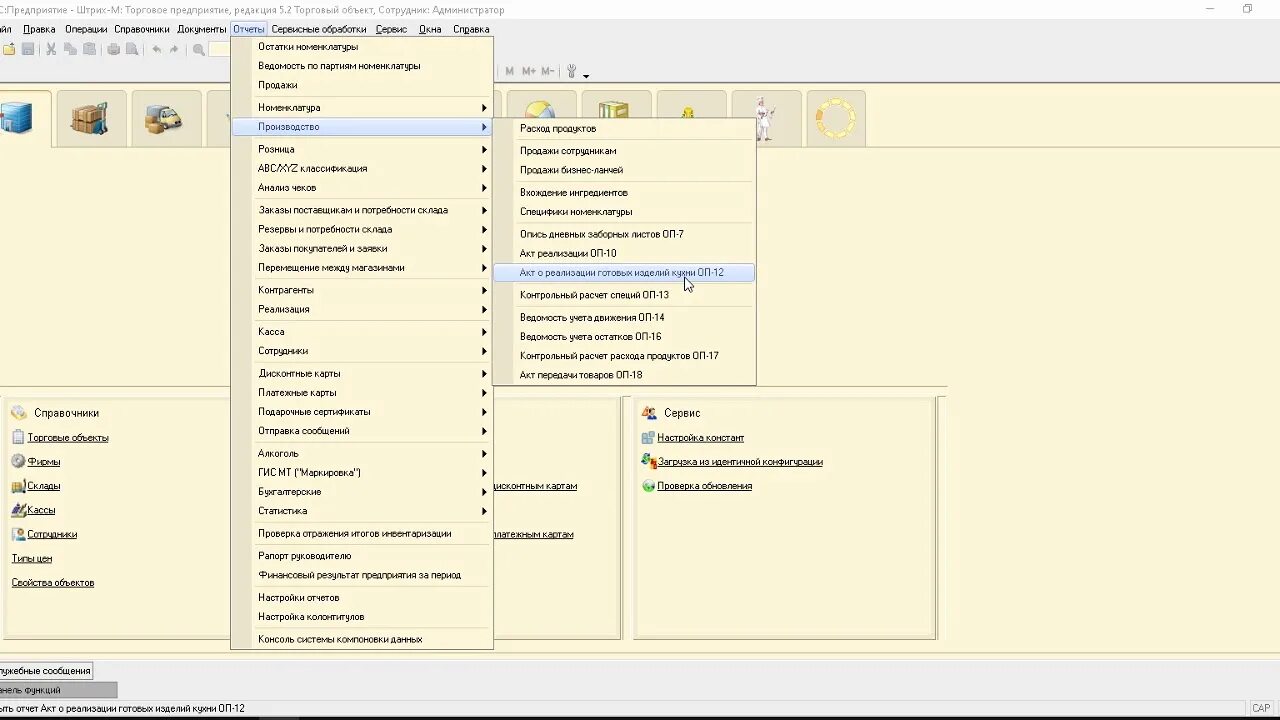Screen dimensions: 1280x720
Task: Click the open folder toolbar icon
Action: [x=9, y=49]
